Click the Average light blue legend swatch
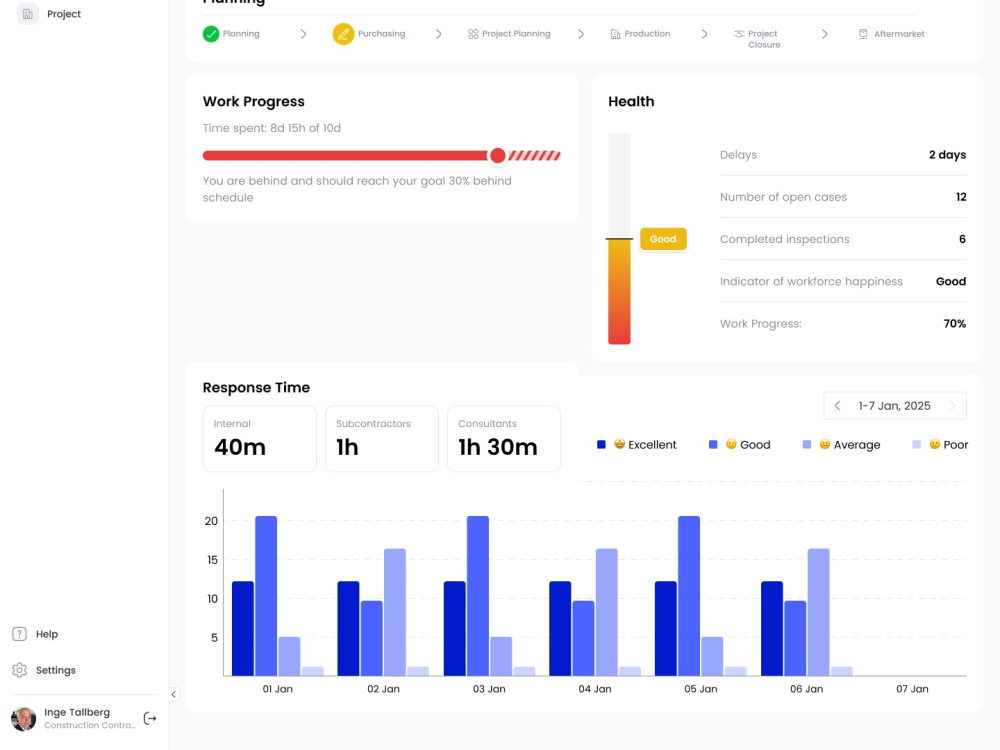The width and height of the screenshot is (1000, 750). (807, 445)
